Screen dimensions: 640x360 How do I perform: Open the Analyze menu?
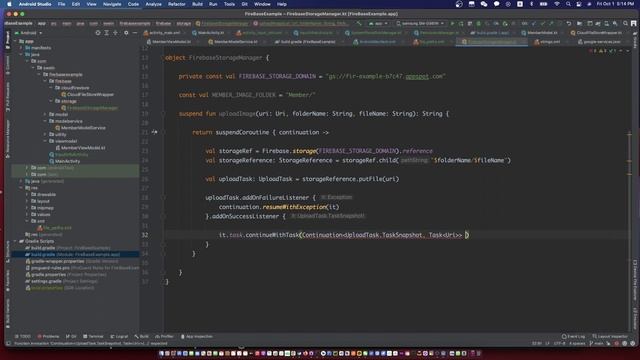pyautogui.click(x=153, y=4)
